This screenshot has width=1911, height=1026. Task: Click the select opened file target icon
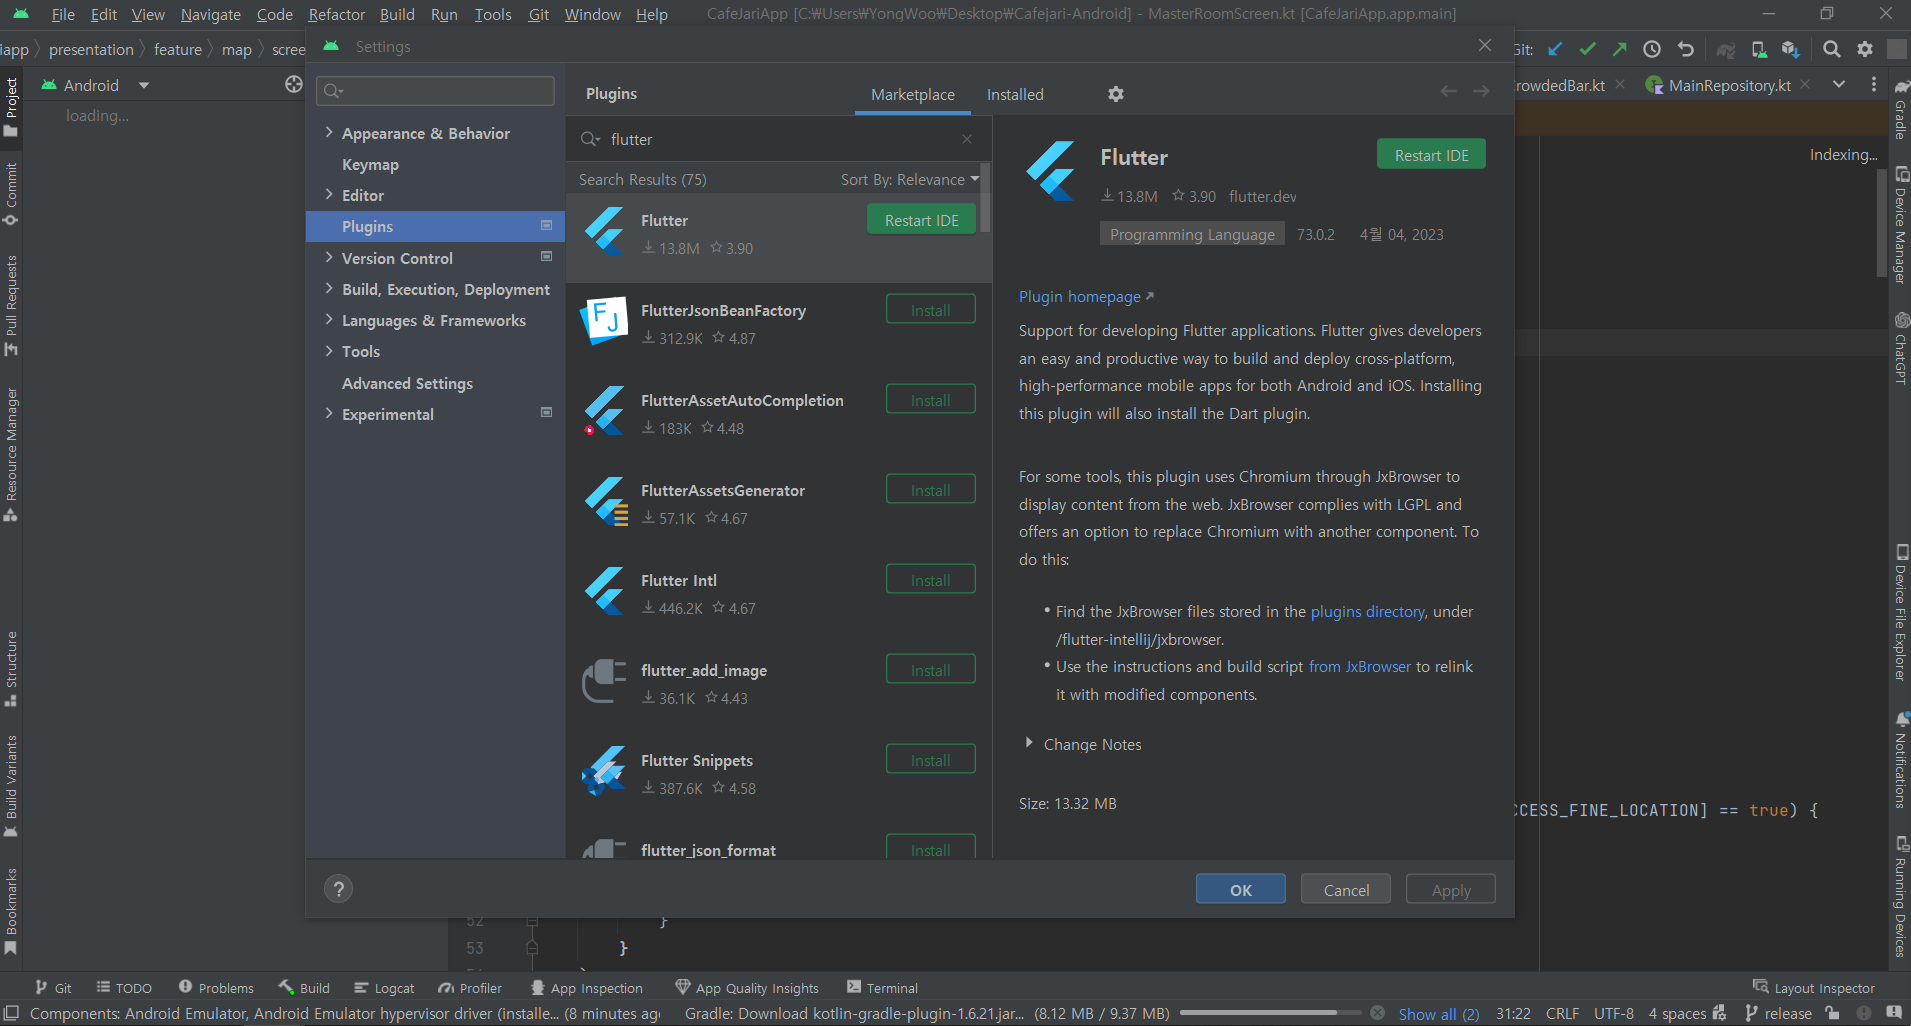(293, 85)
